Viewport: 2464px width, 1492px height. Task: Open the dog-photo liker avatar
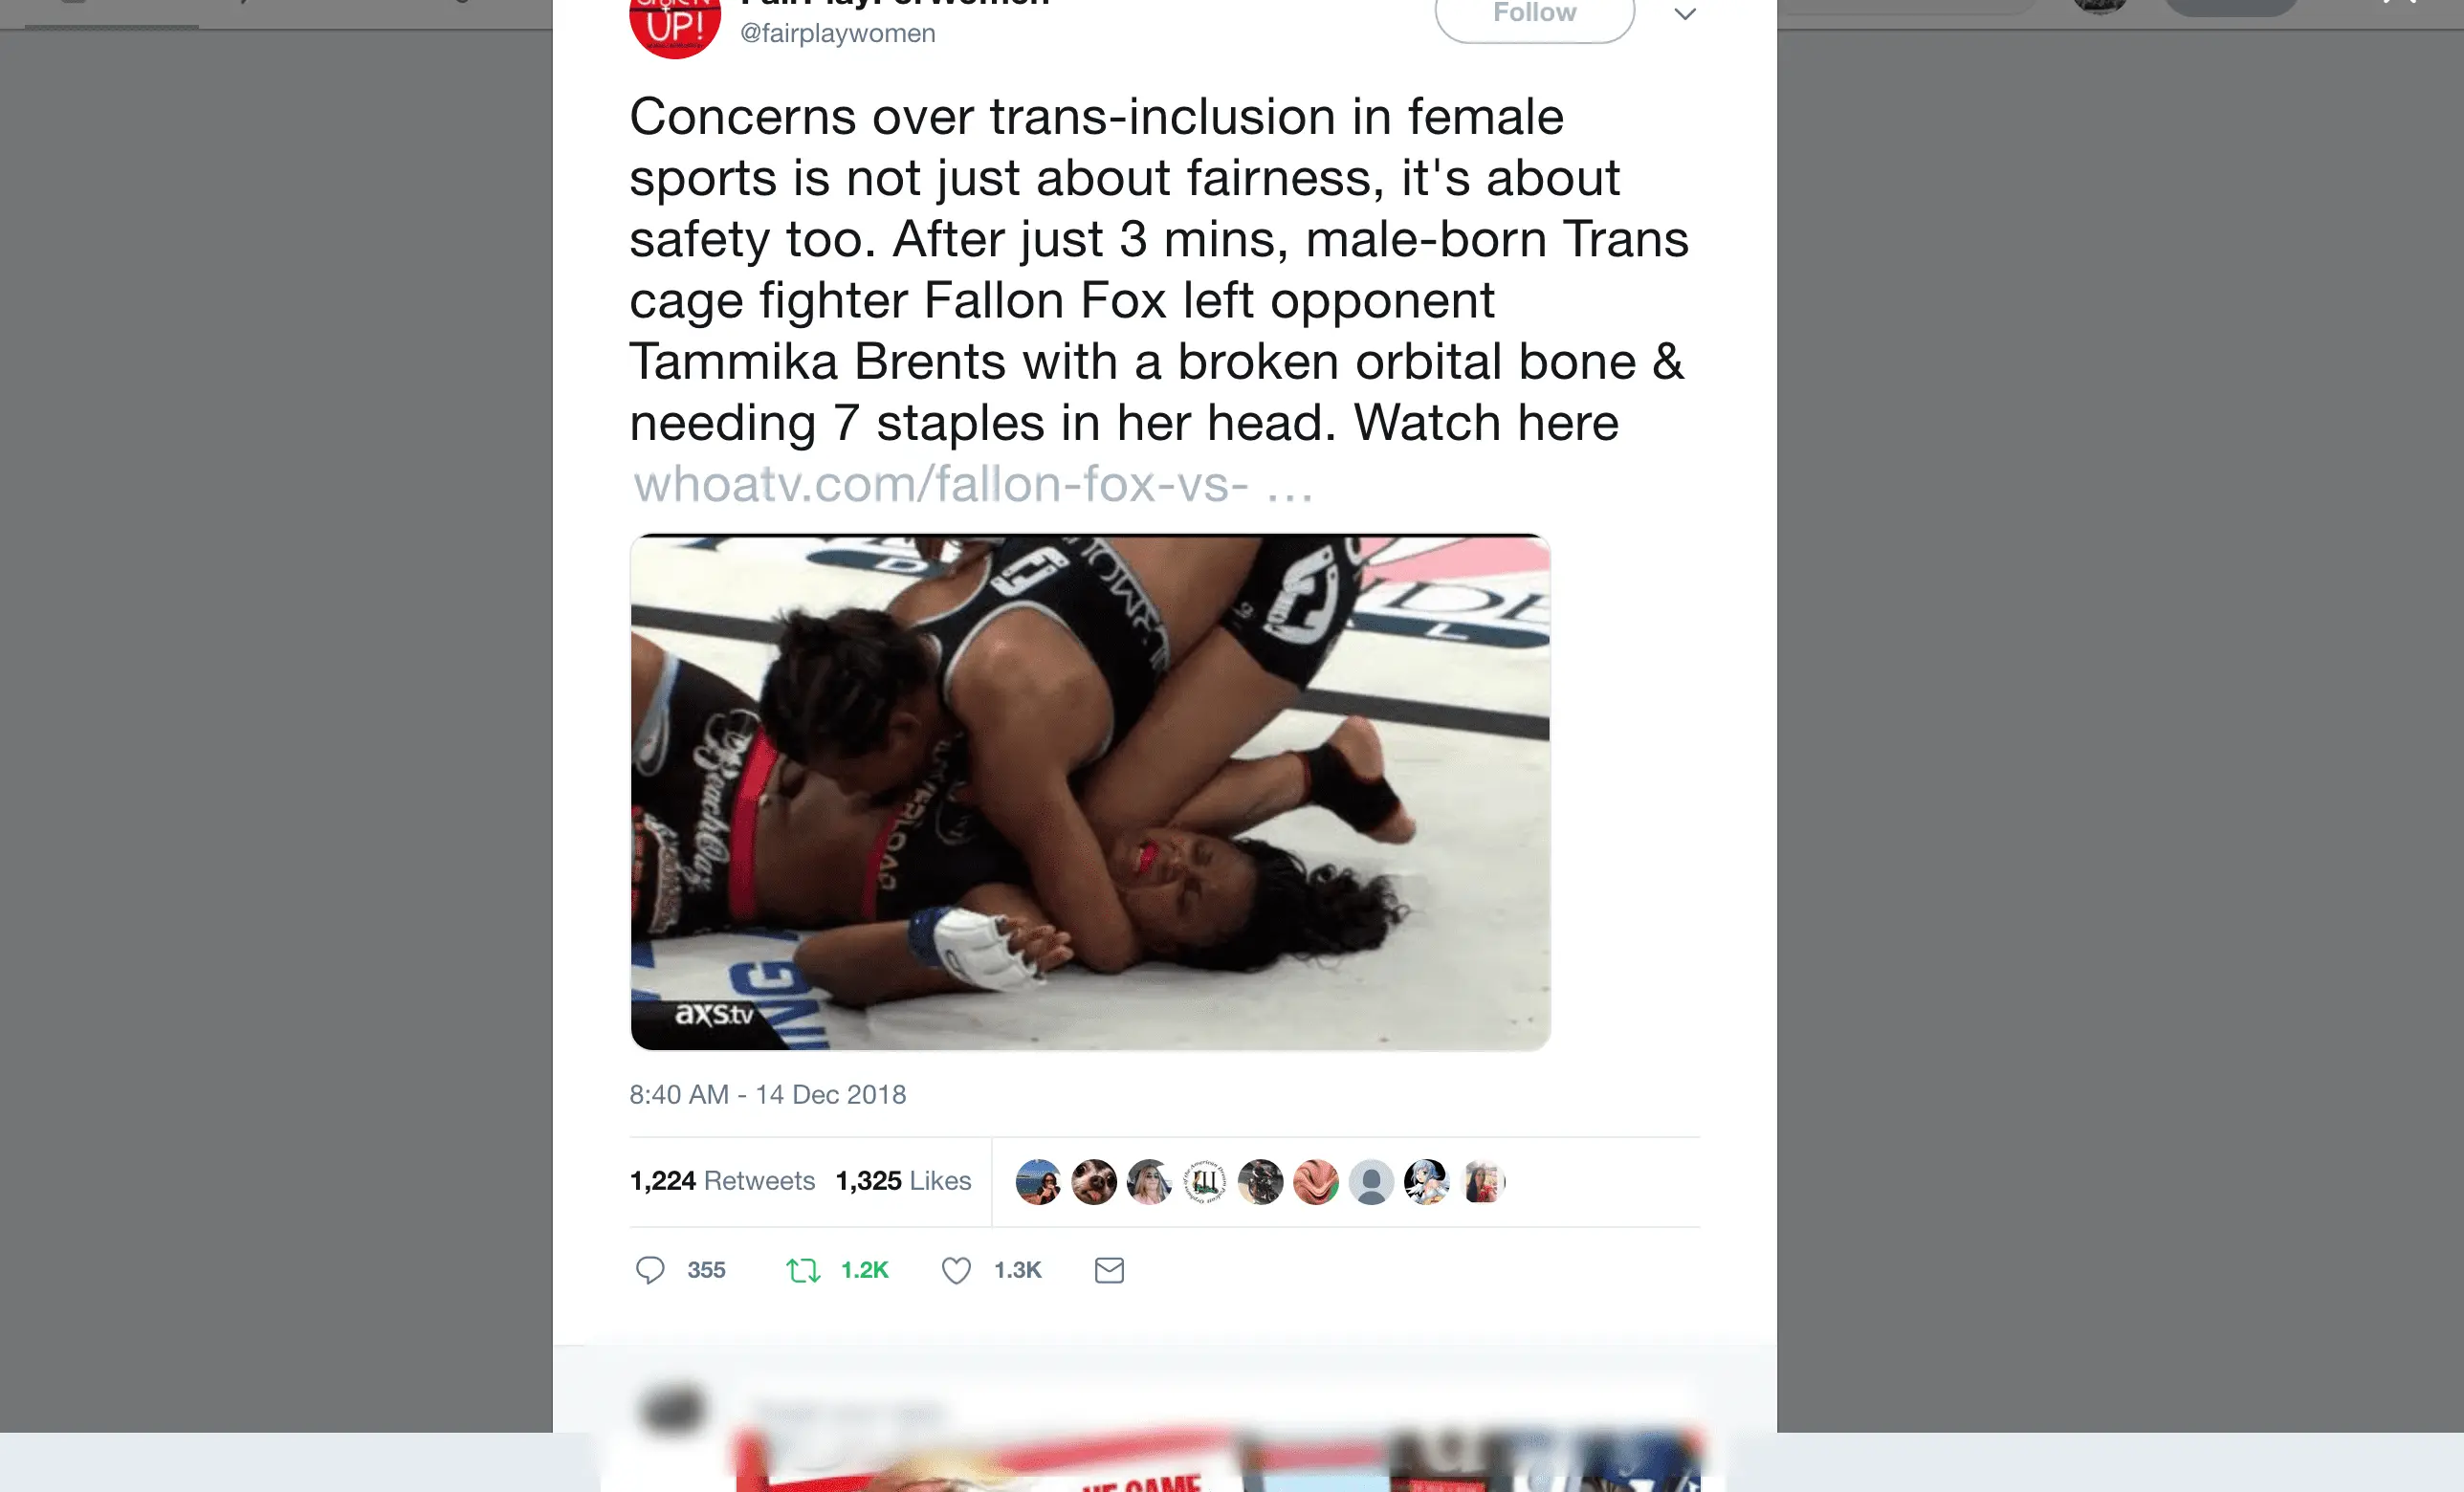[x=1094, y=1182]
